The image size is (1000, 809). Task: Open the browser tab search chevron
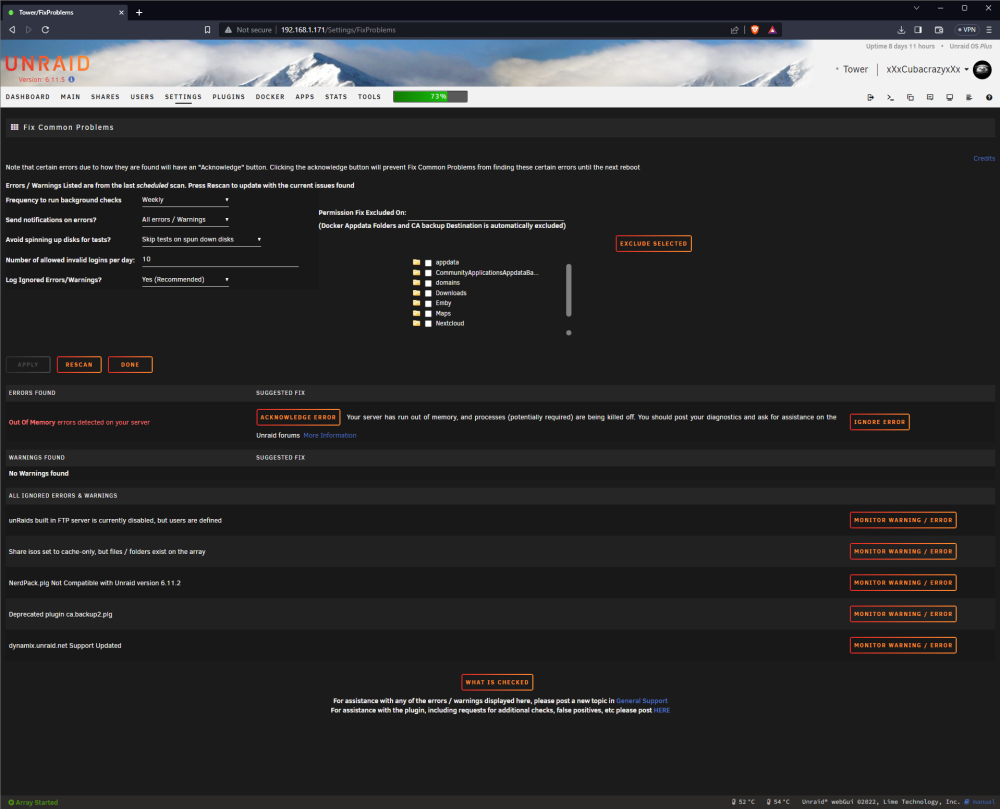pos(916,8)
